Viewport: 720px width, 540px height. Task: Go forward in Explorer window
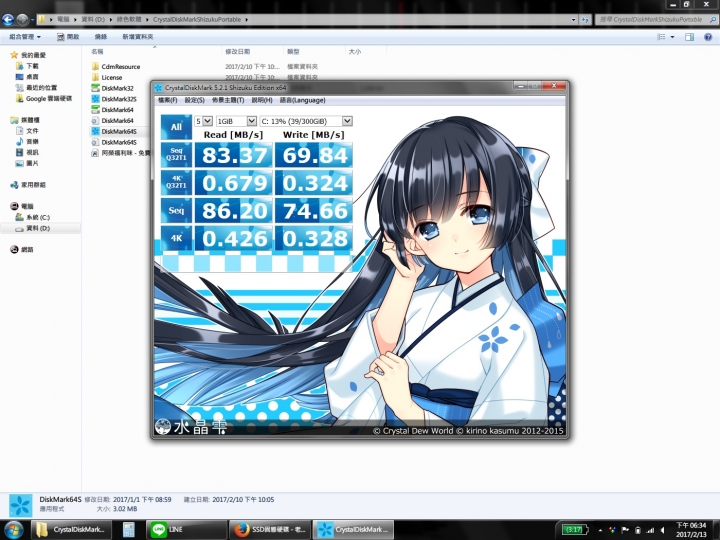click(x=22, y=20)
